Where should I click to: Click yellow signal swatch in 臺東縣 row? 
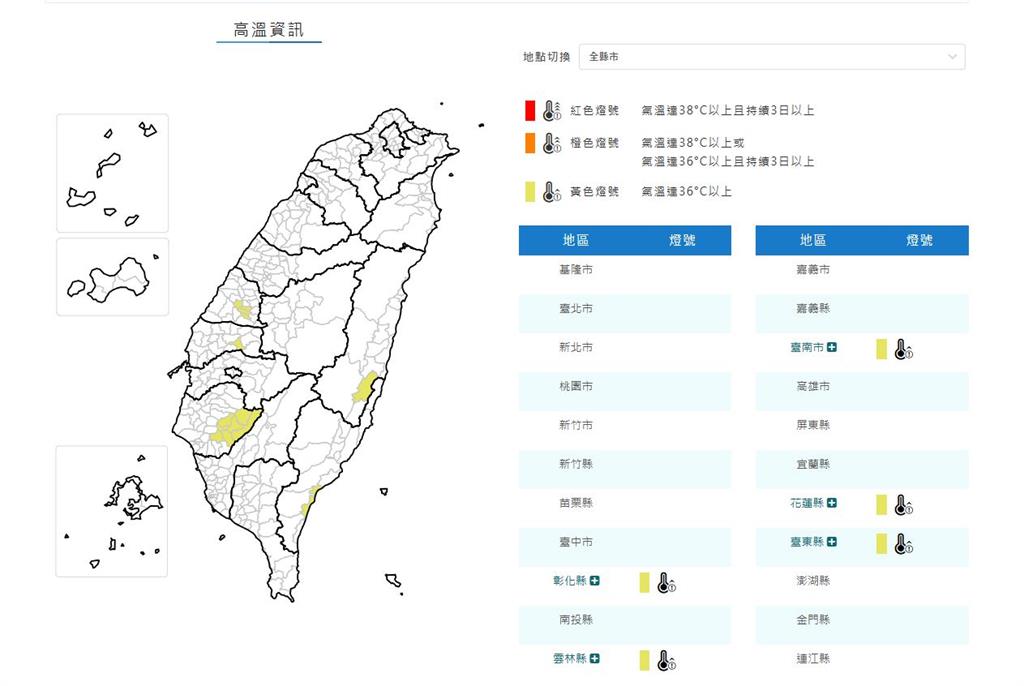click(x=882, y=544)
